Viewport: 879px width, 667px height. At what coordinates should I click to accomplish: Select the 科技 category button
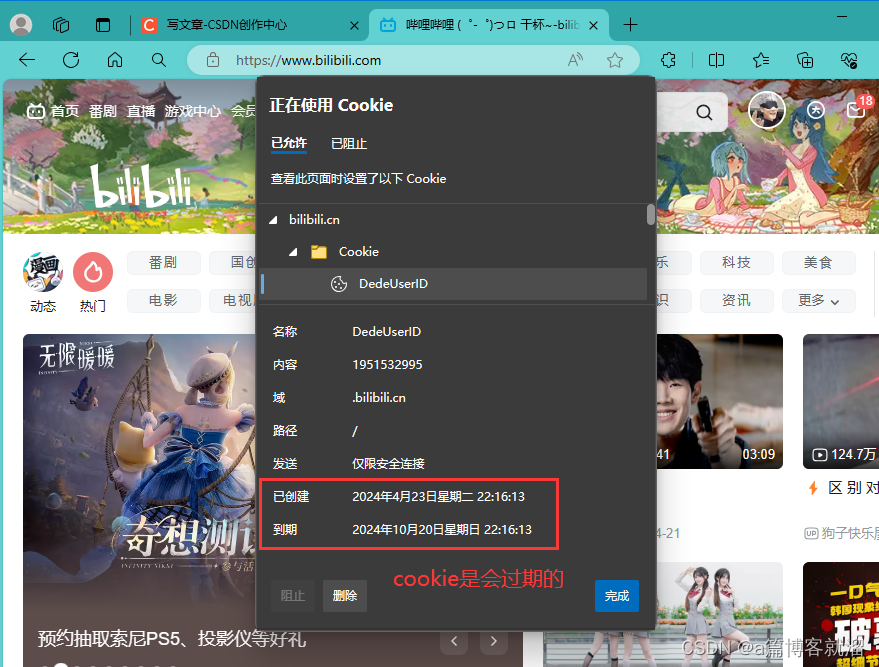737,262
